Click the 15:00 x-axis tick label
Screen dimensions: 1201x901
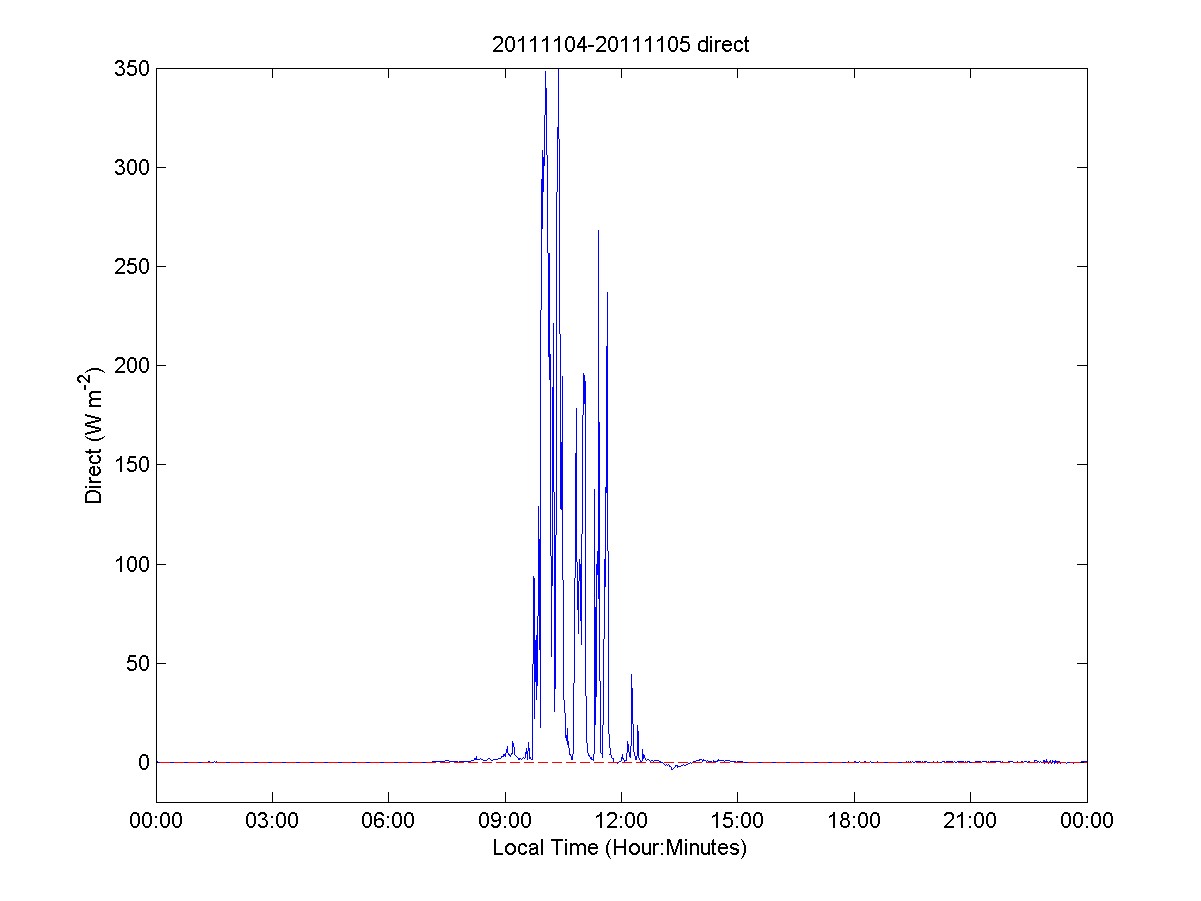point(737,822)
